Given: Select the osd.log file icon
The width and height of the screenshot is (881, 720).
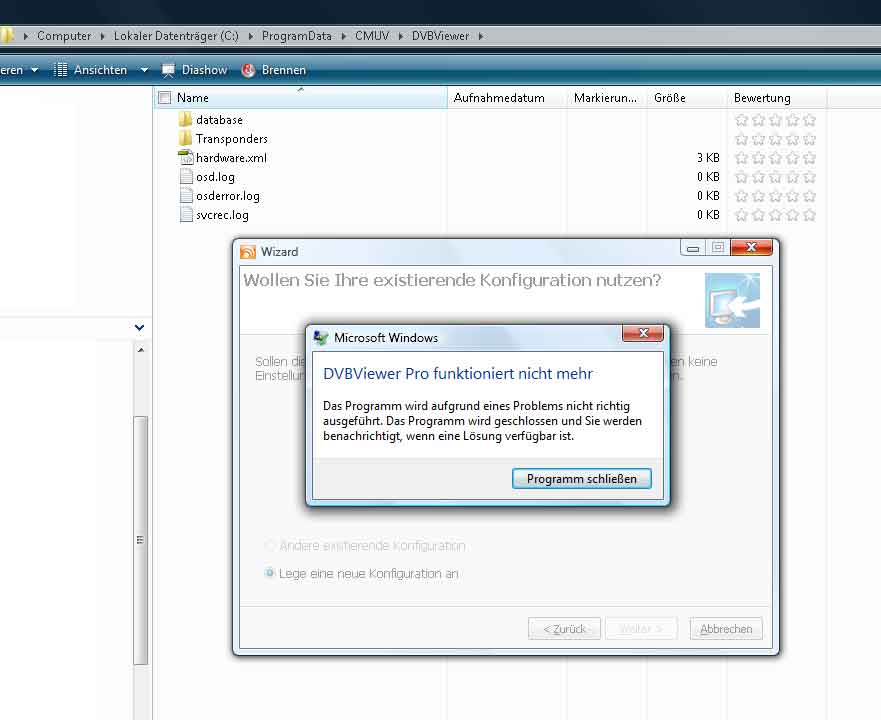Looking at the screenshot, I should 185,177.
